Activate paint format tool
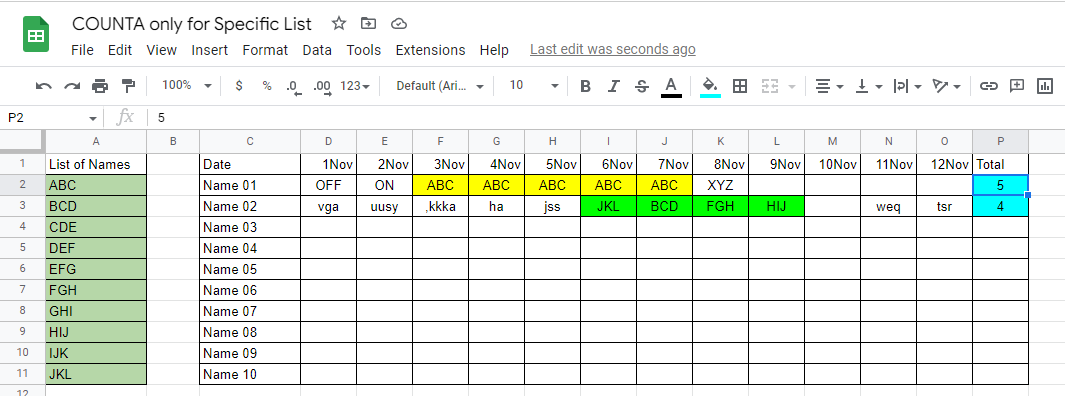The width and height of the screenshot is (1065, 396). pos(128,86)
